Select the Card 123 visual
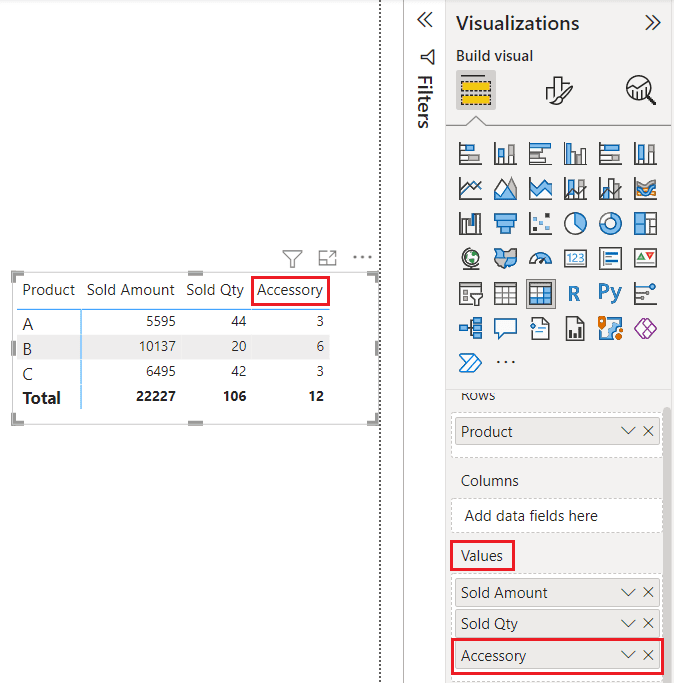The height and width of the screenshot is (683, 674). pos(575,258)
